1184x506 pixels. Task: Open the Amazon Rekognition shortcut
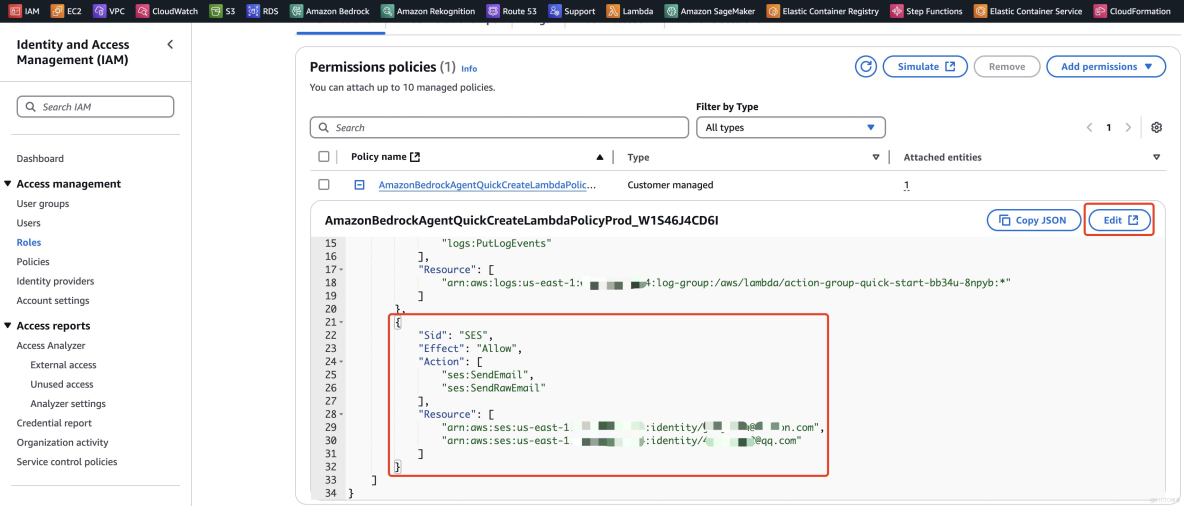pos(429,11)
